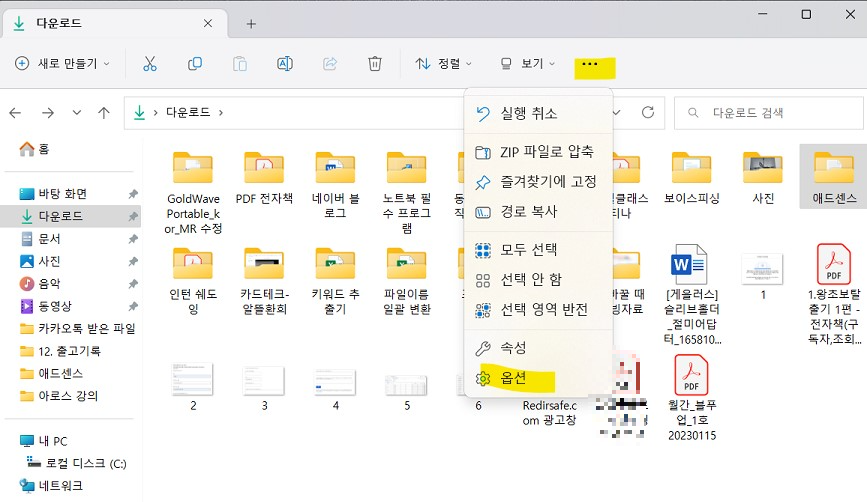This screenshot has width=867, height=502.
Task: Choose 옵션 menu item
Action: click(x=539, y=378)
